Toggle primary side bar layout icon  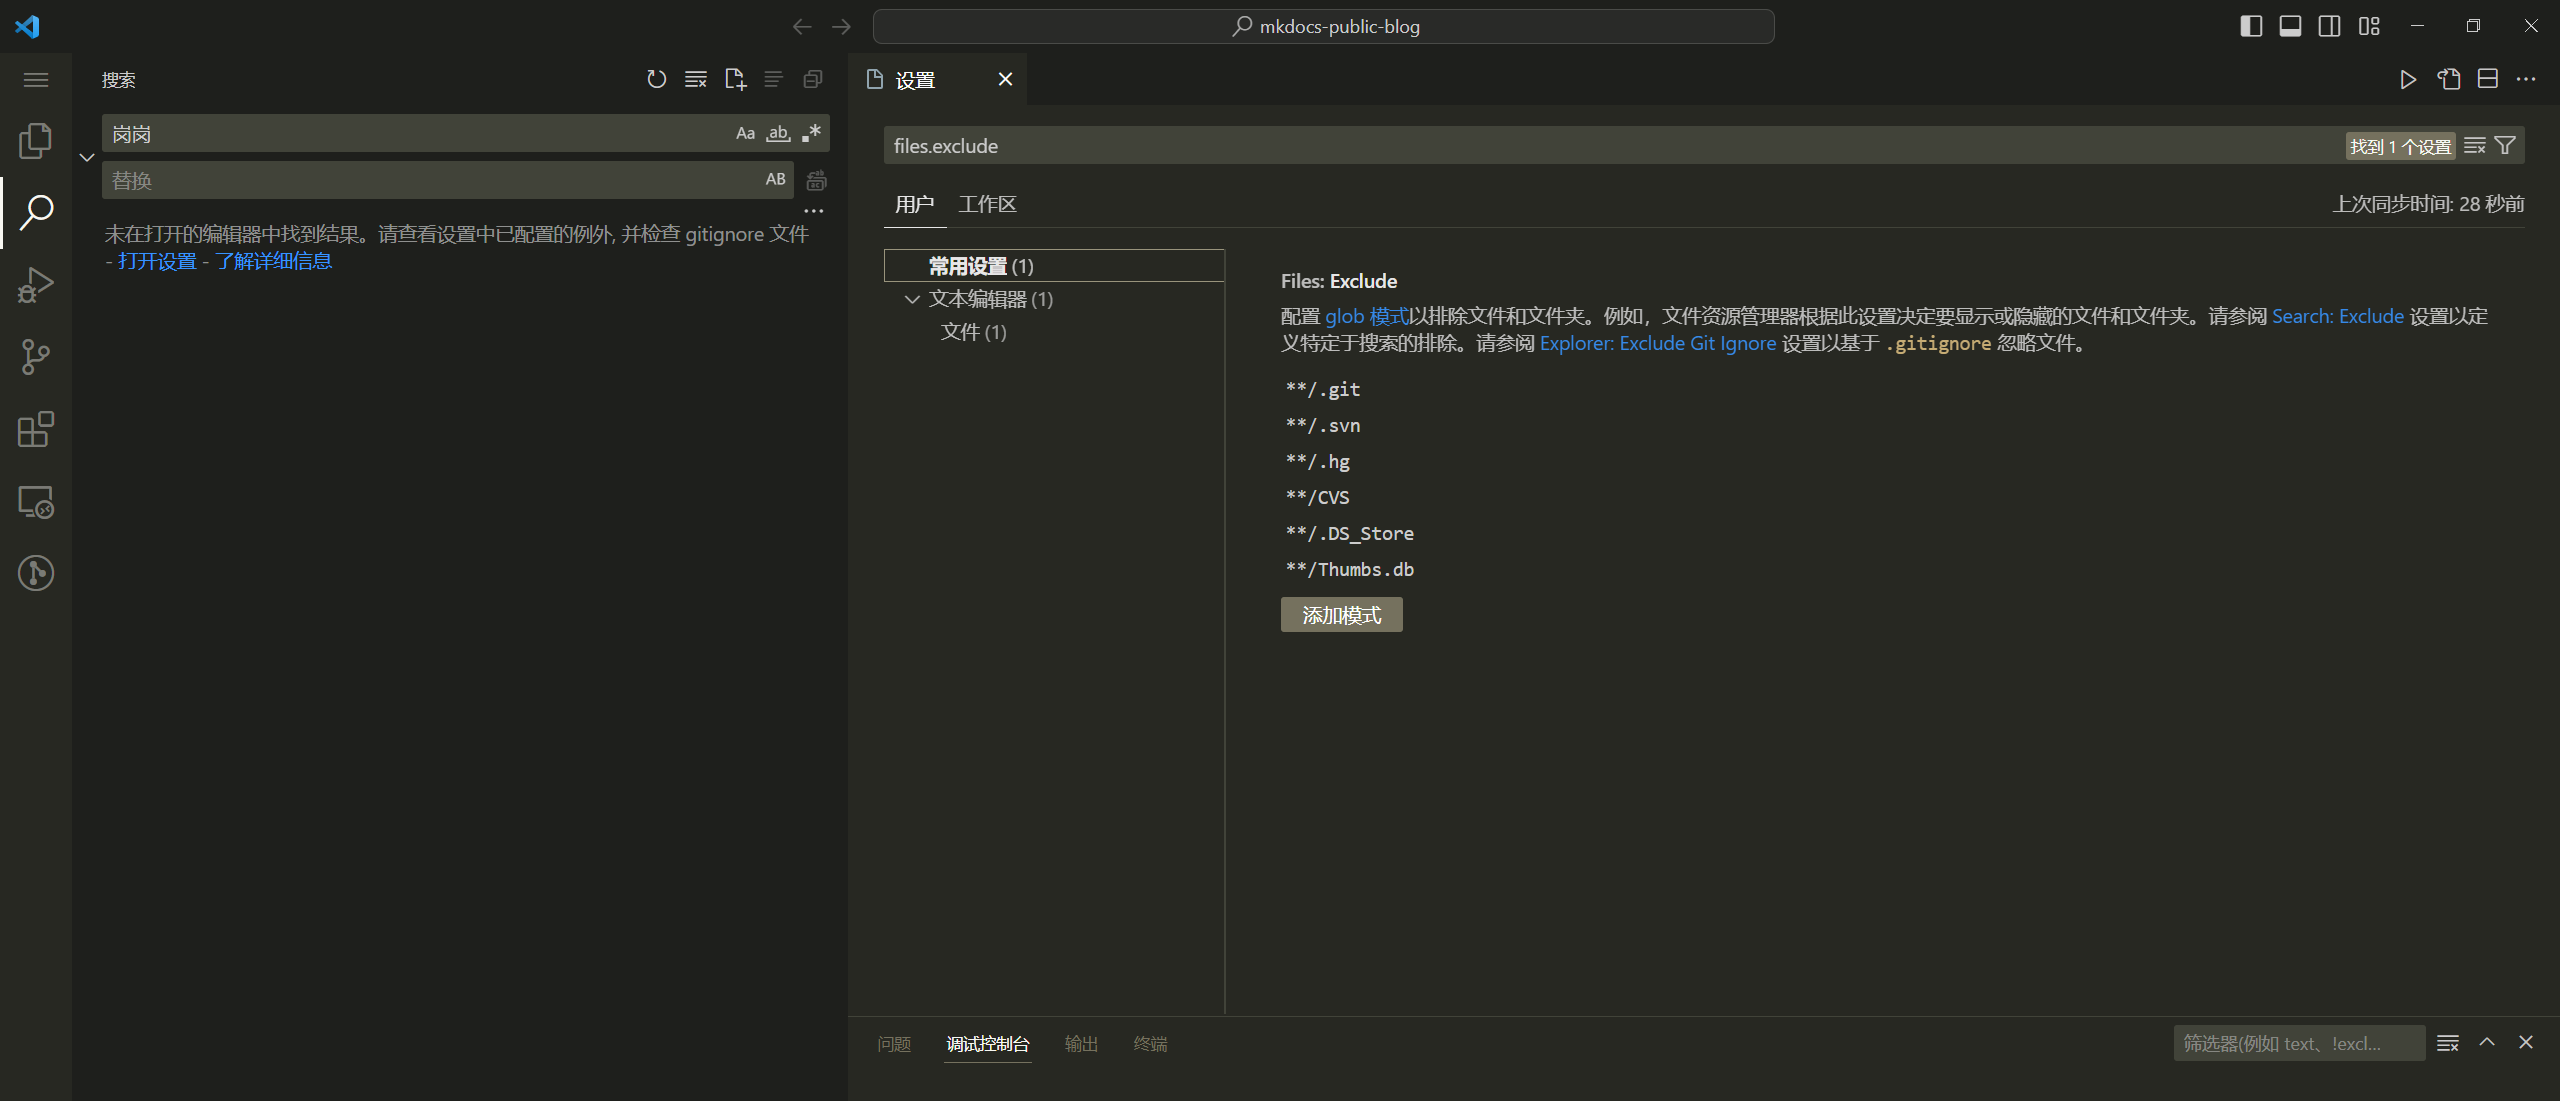click(x=2251, y=26)
